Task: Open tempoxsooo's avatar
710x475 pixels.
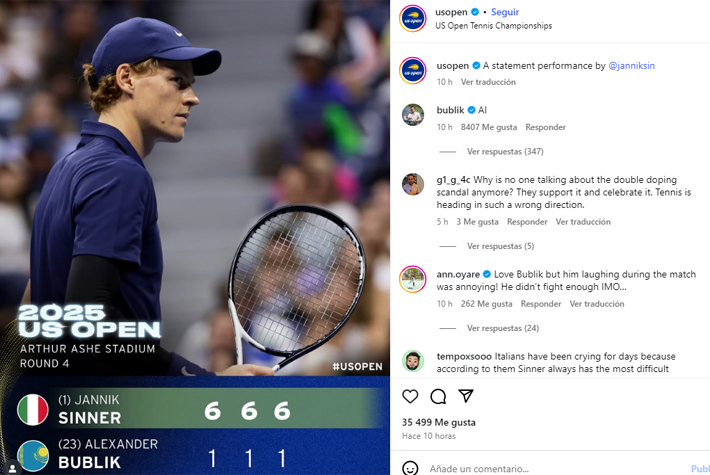Action: pyautogui.click(x=413, y=361)
